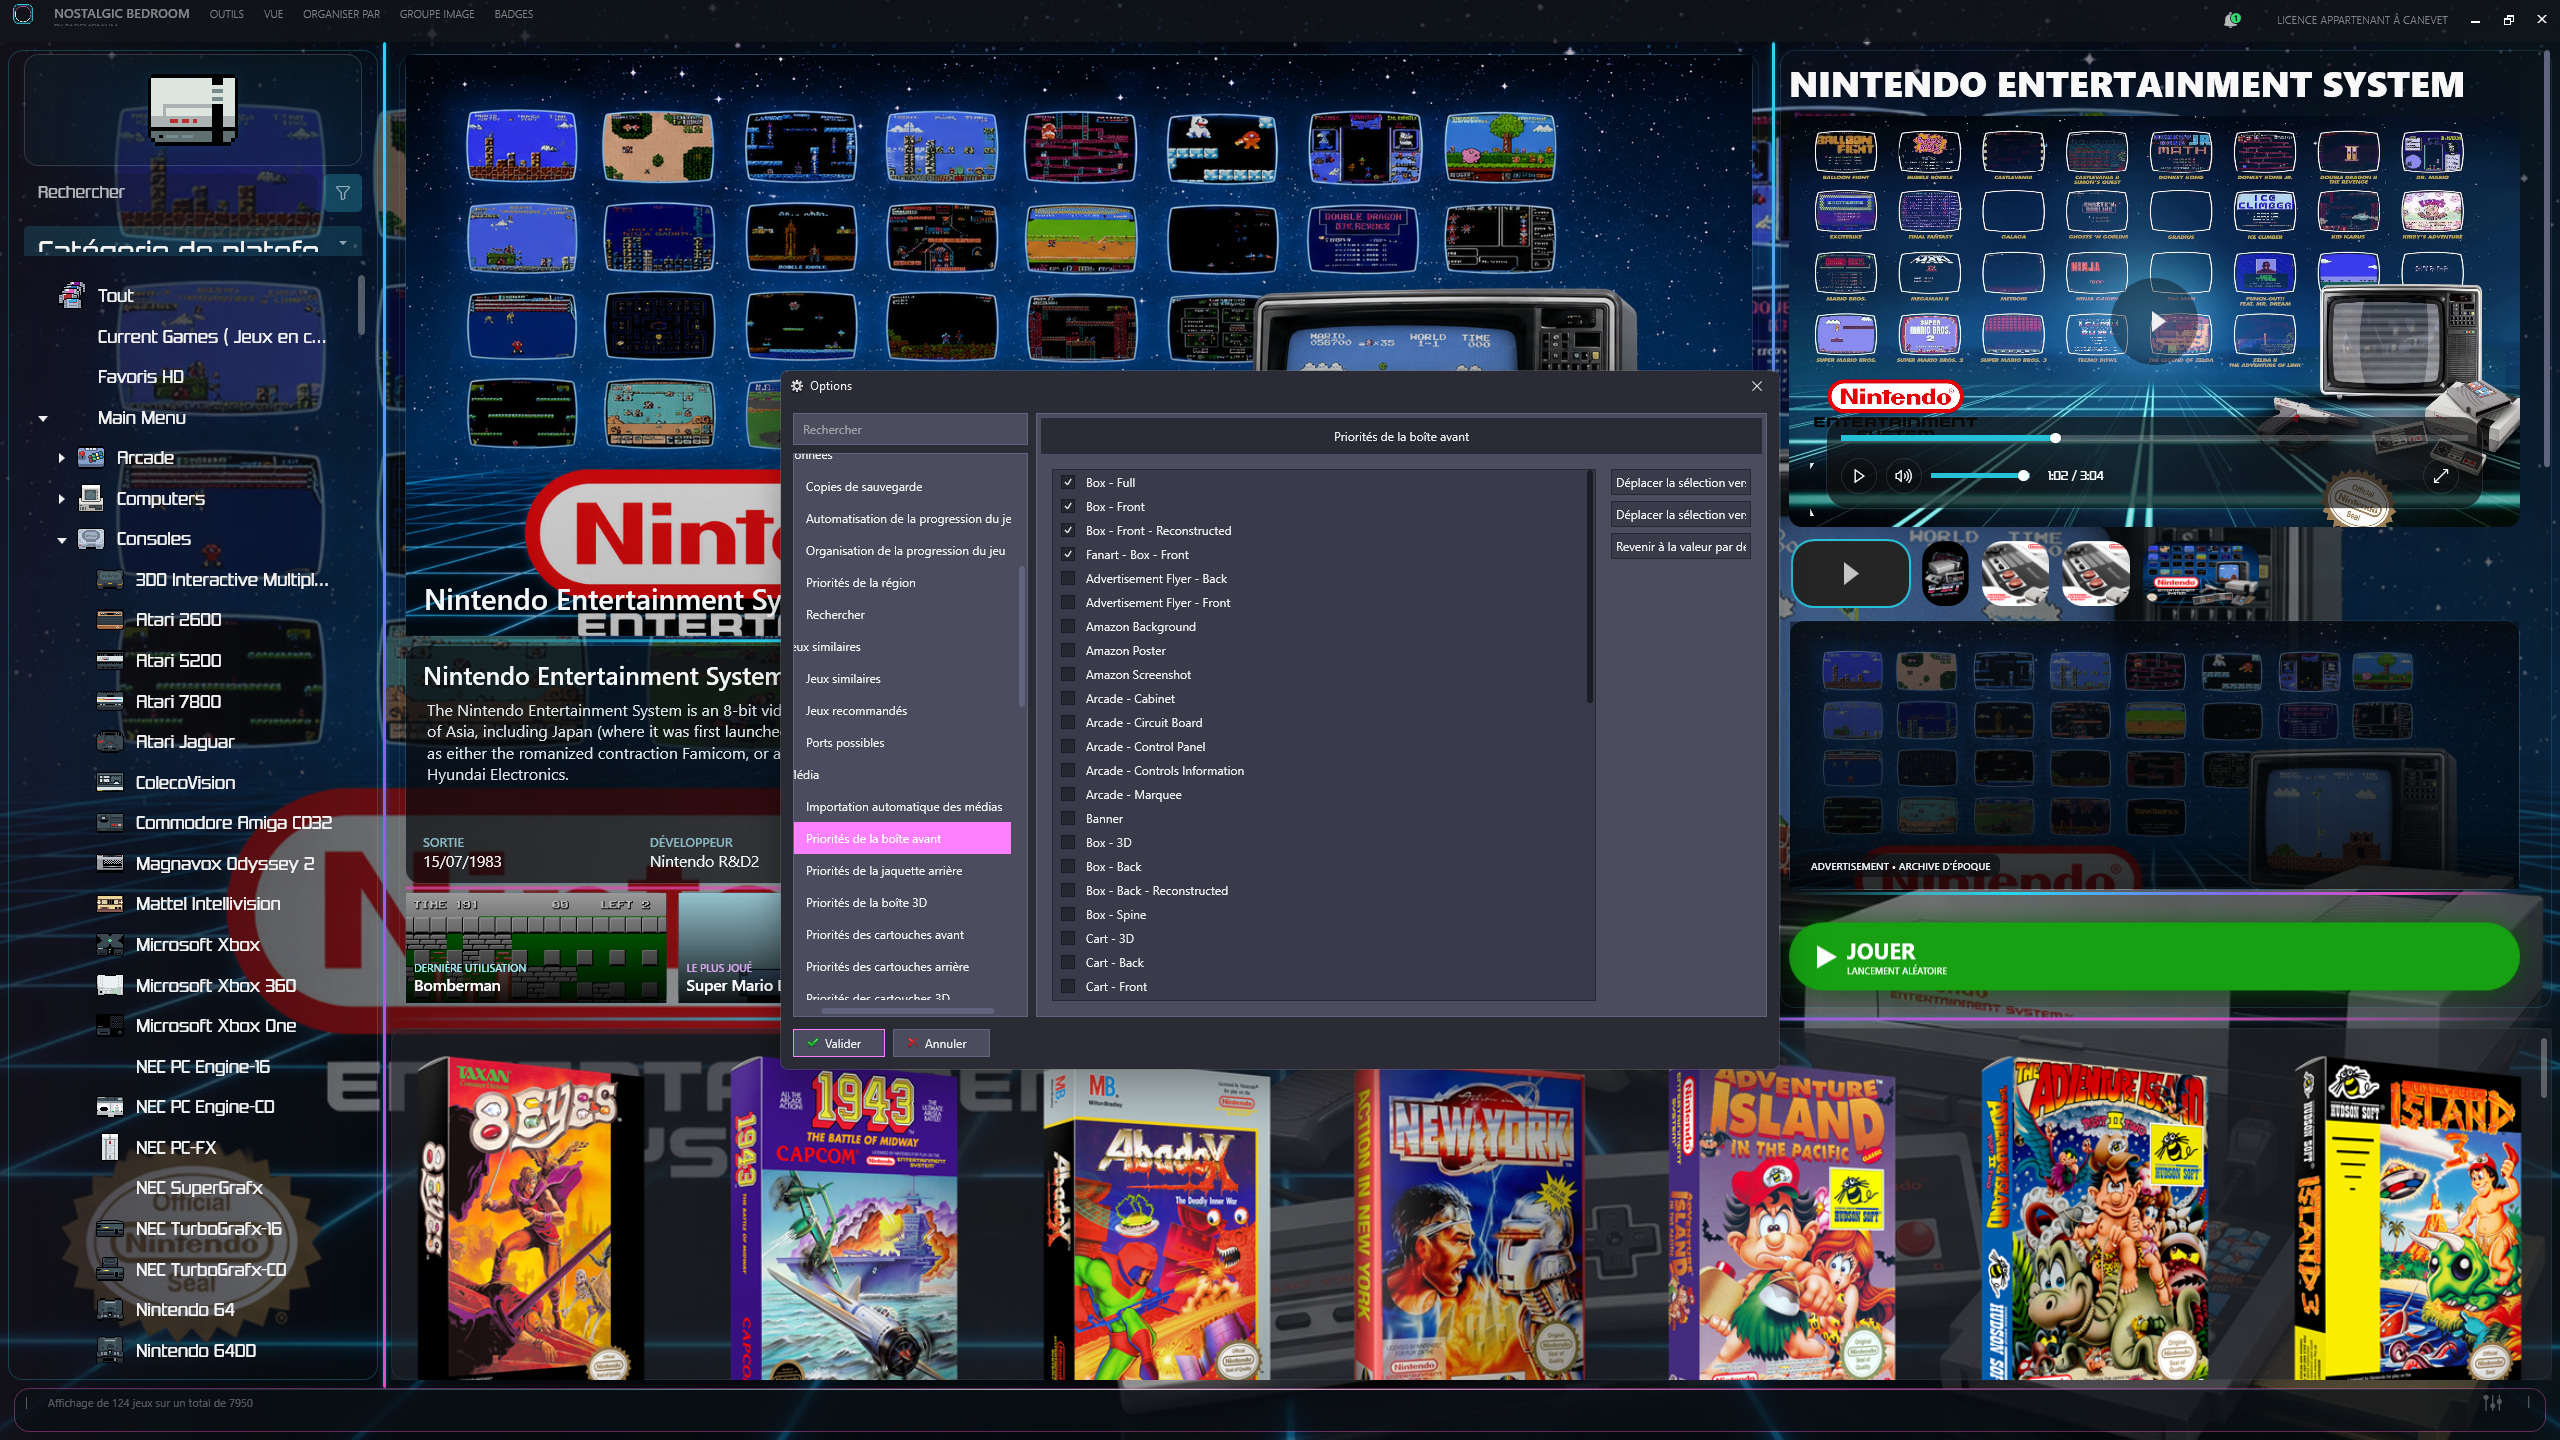Close the Options dialog
2560x1440 pixels.
[x=1757, y=386]
